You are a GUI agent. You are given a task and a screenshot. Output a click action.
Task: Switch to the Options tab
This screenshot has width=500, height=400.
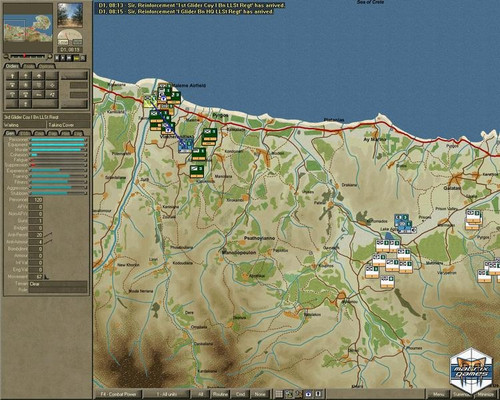click(46, 66)
